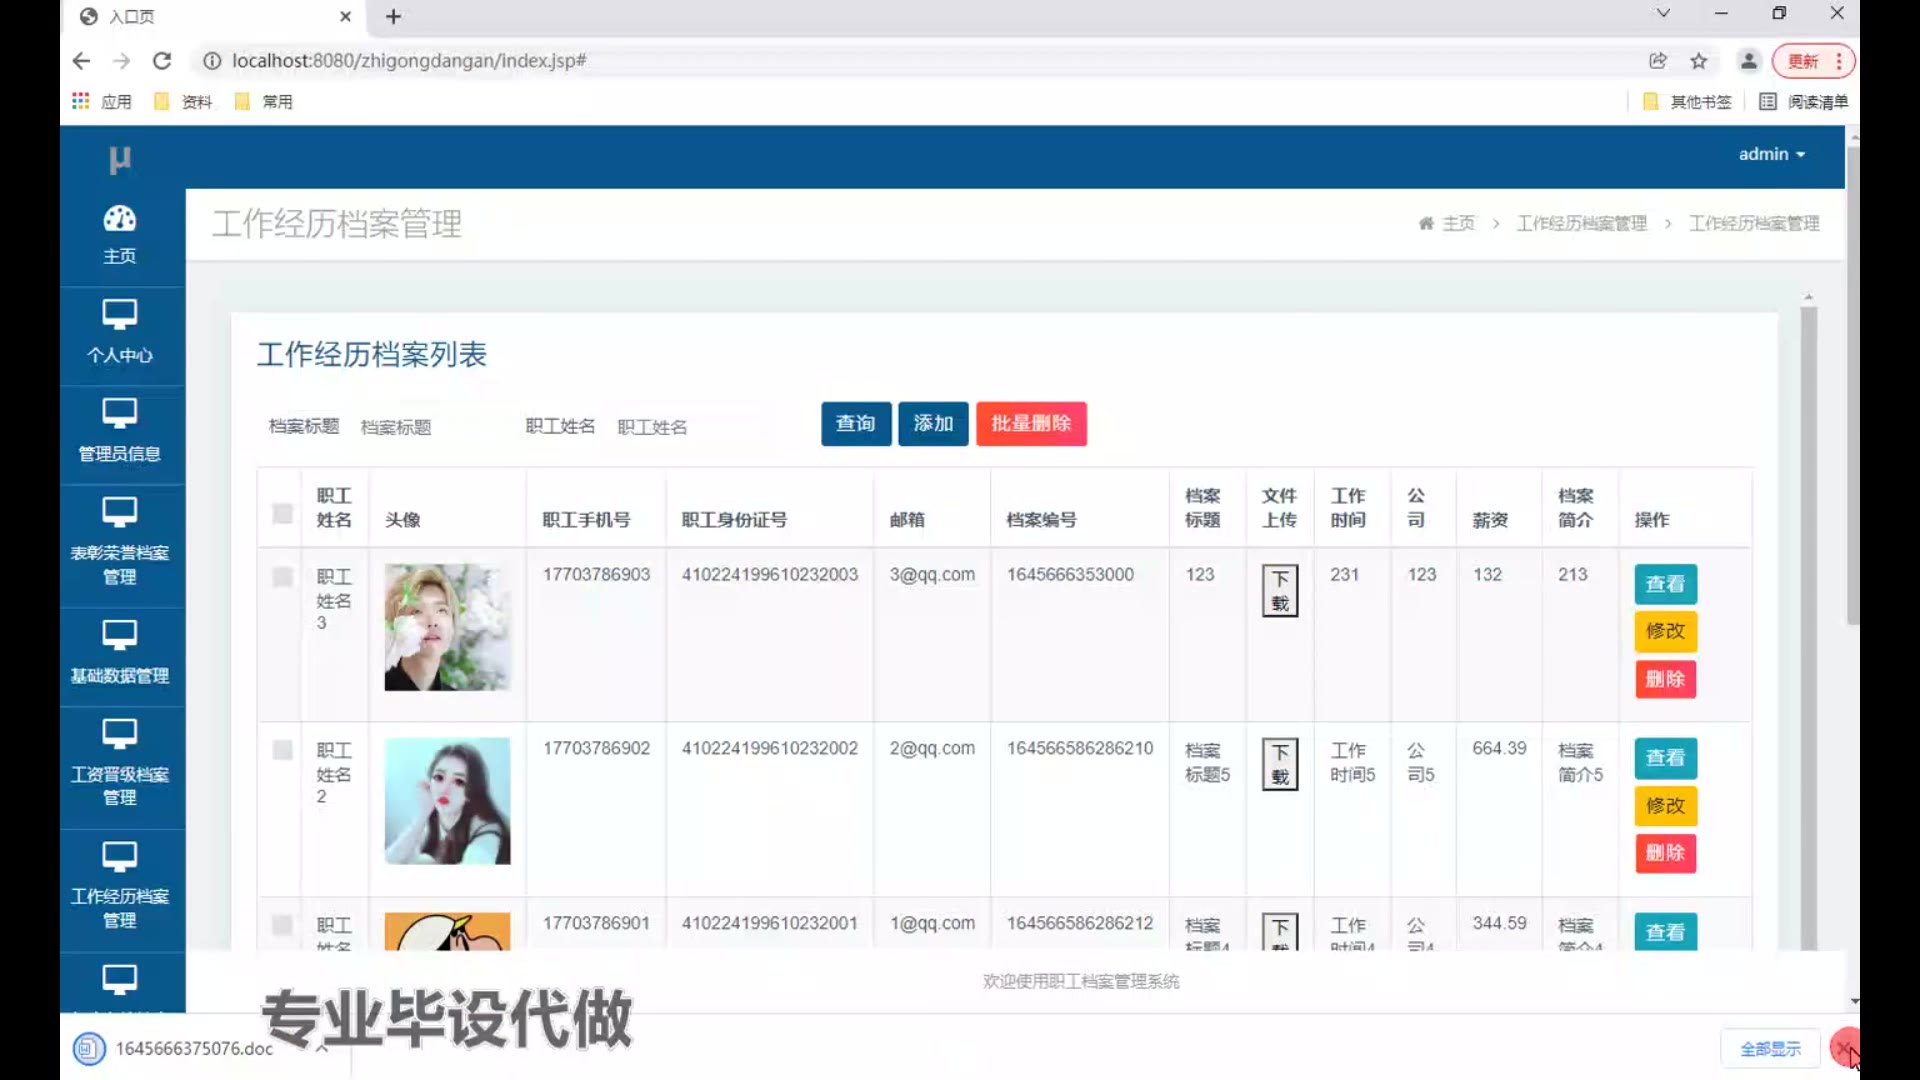Click the 添加 add button
Image resolution: width=1920 pixels, height=1080 pixels.
tap(933, 424)
